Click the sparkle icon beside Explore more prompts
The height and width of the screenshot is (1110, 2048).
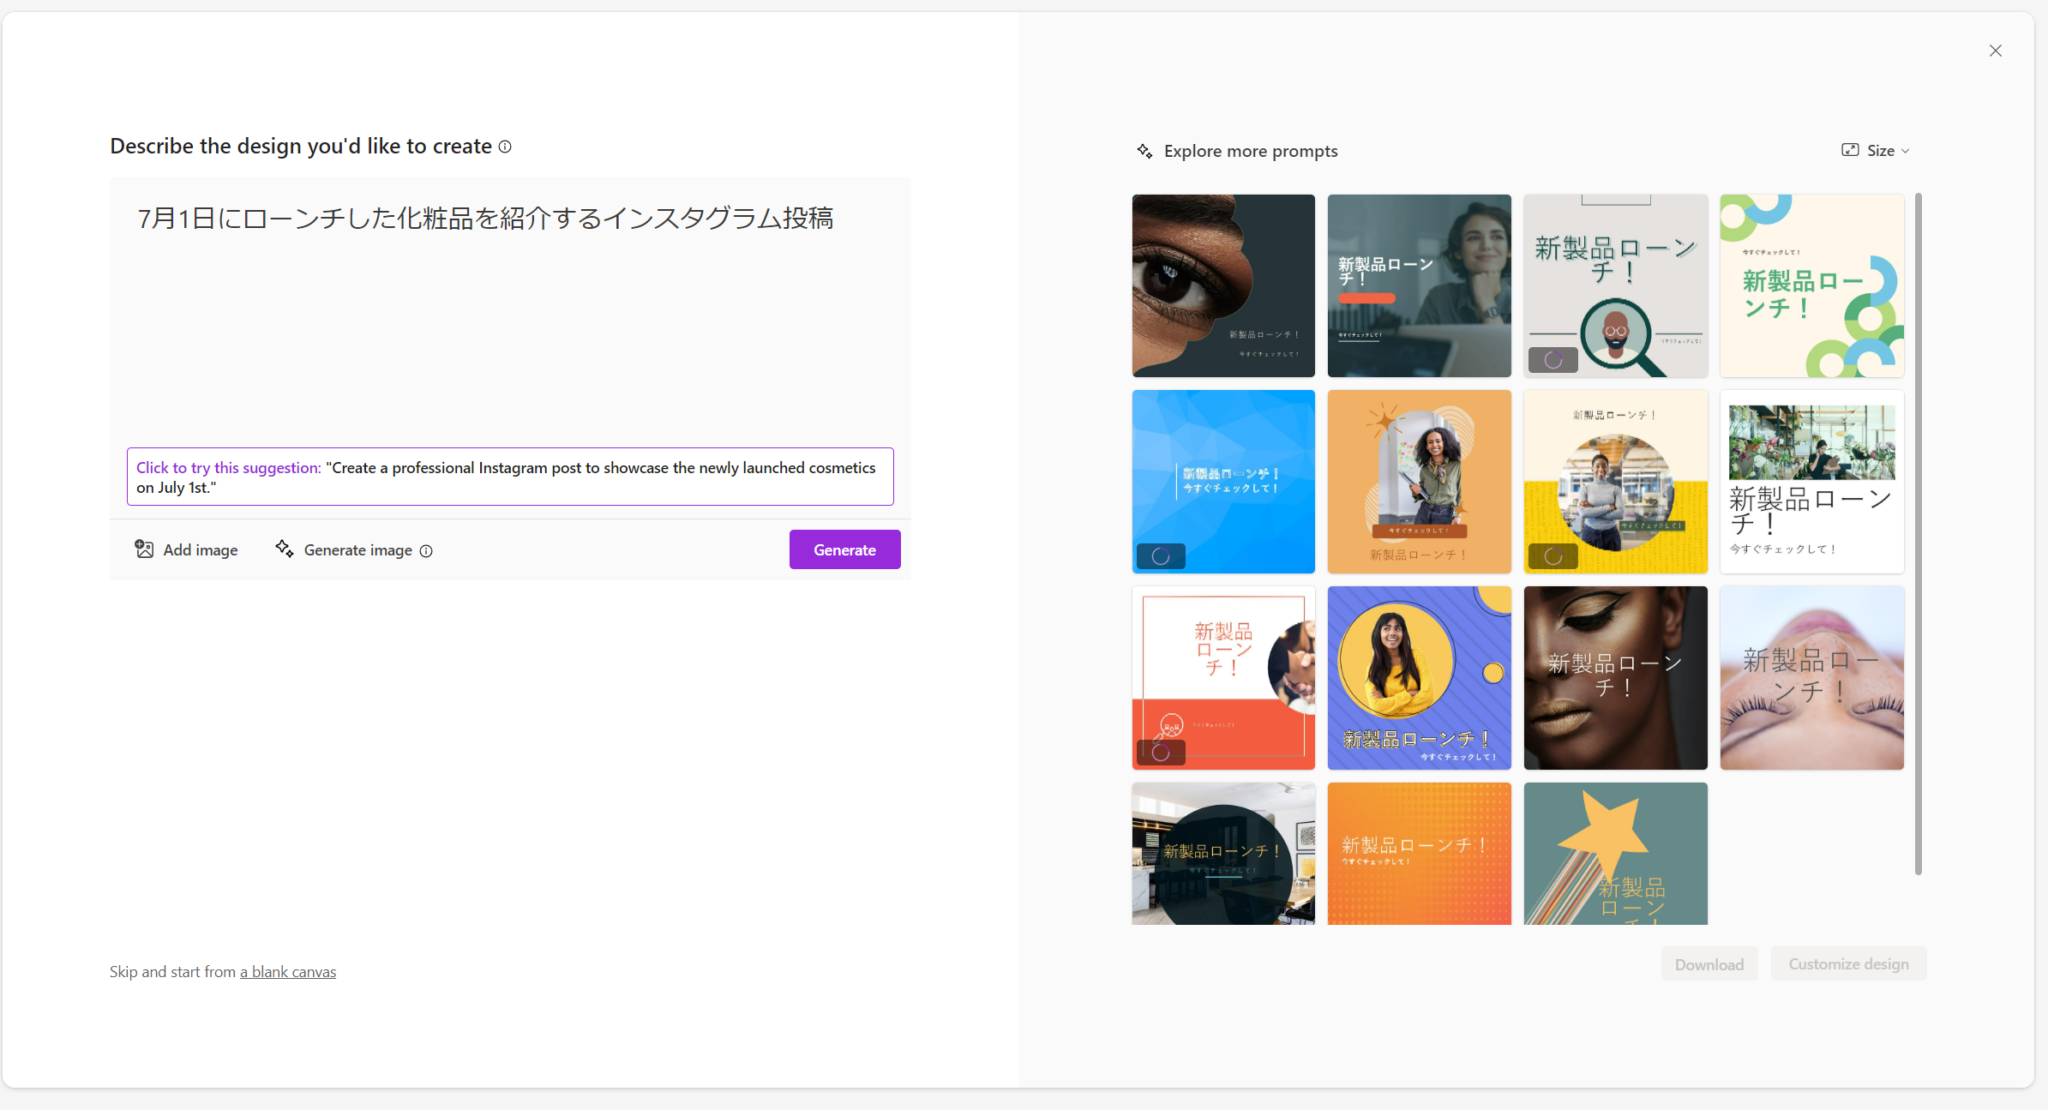[x=1143, y=150]
